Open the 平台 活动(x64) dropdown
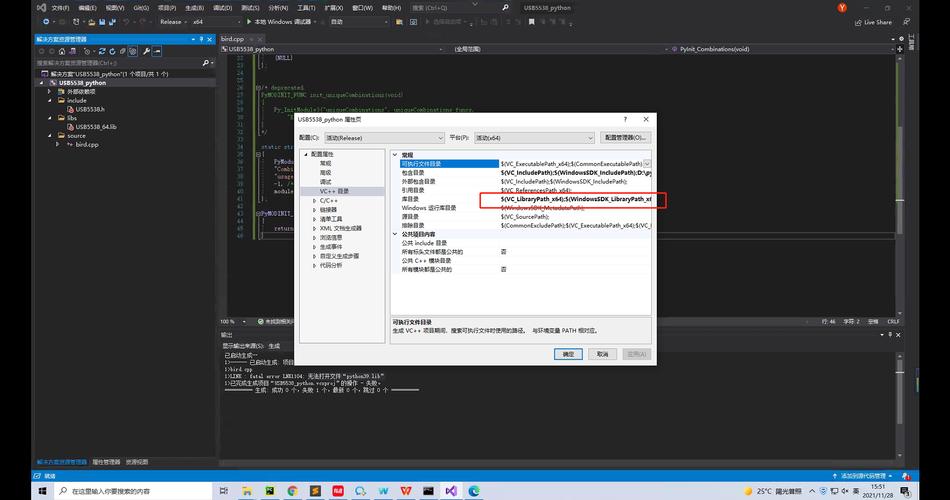 point(534,138)
